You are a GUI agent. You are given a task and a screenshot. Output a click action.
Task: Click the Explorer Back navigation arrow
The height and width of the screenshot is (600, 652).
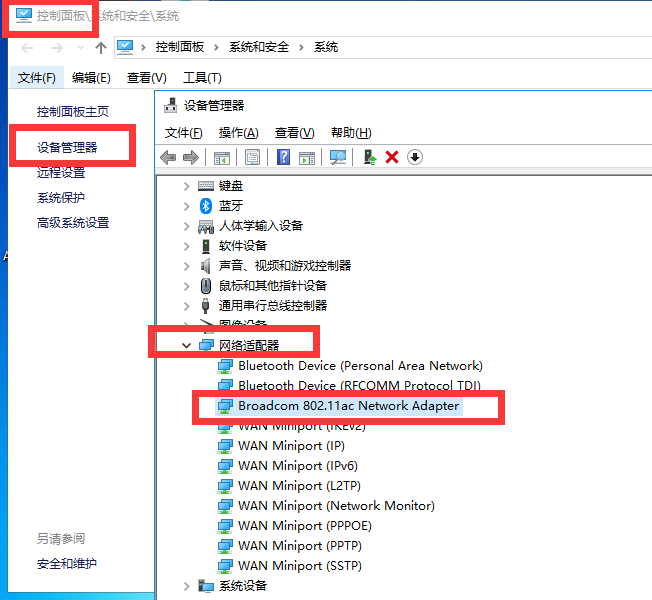point(27,48)
